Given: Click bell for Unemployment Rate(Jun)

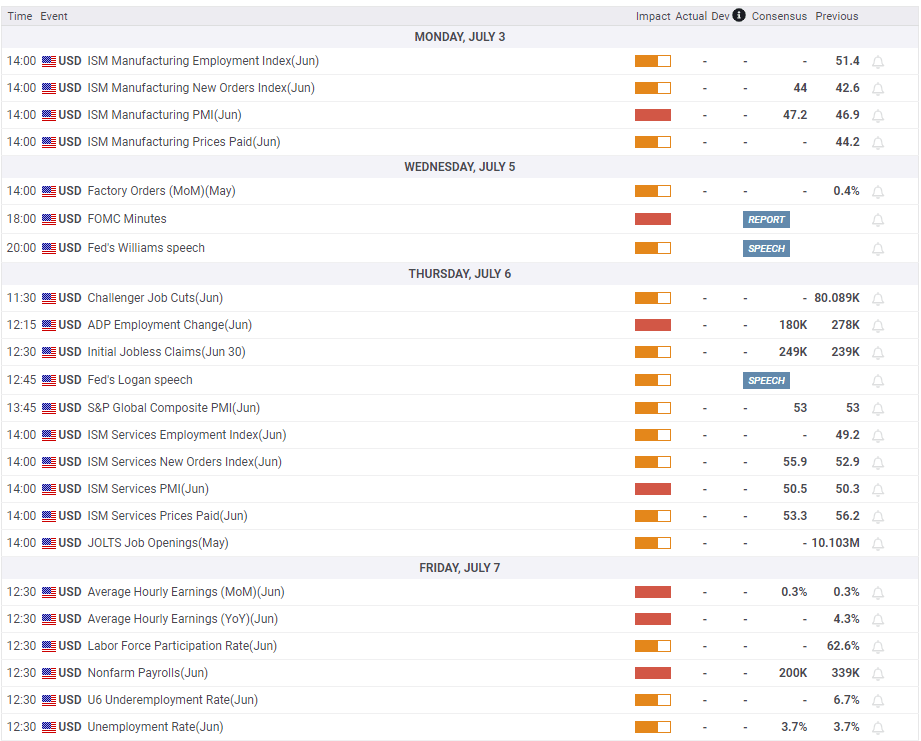Looking at the screenshot, I should point(878,728).
